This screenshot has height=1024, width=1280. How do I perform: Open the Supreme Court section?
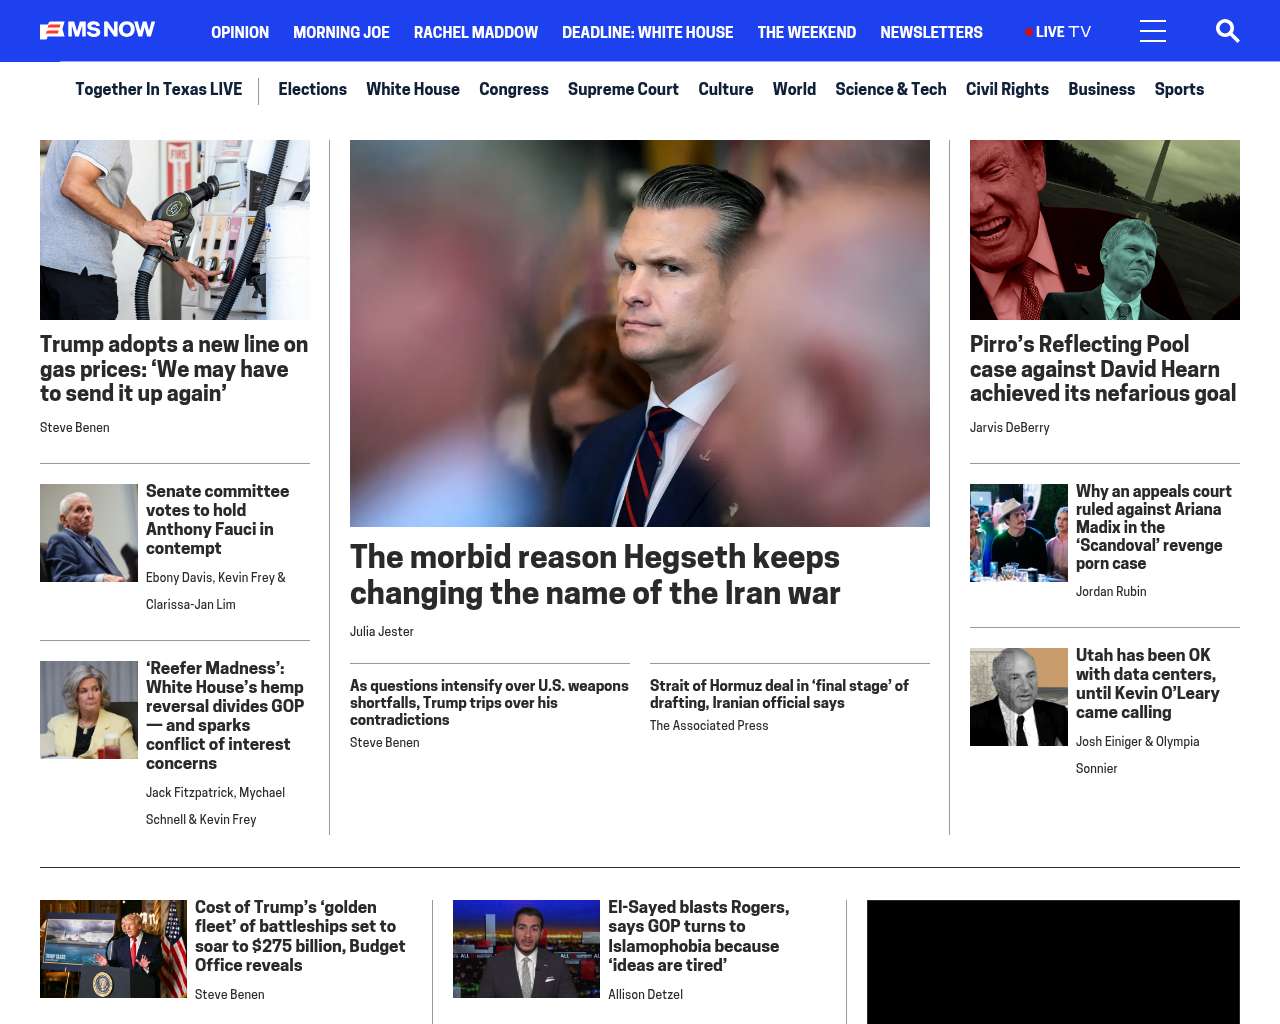(x=623, y=89)
